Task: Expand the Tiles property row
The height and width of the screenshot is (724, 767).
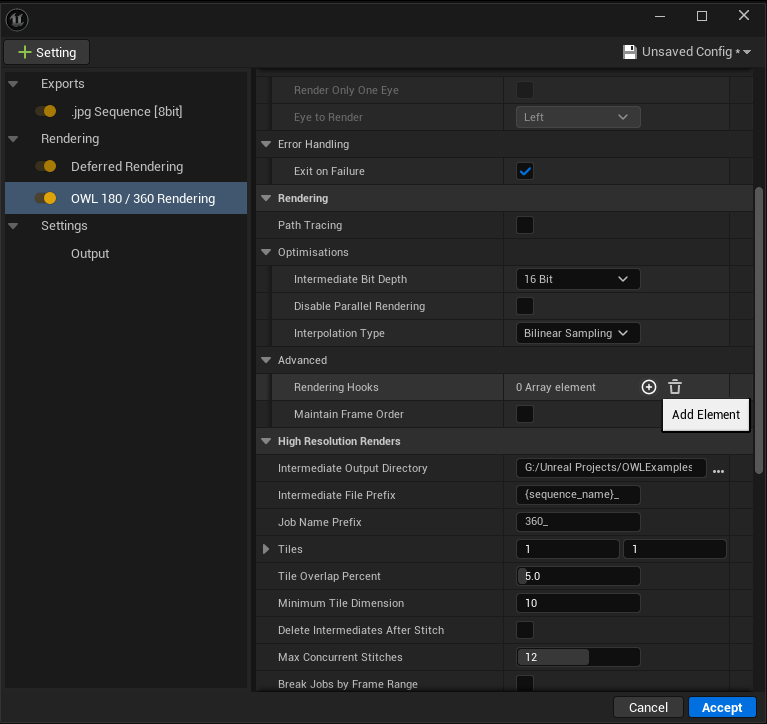Action: 266,549
